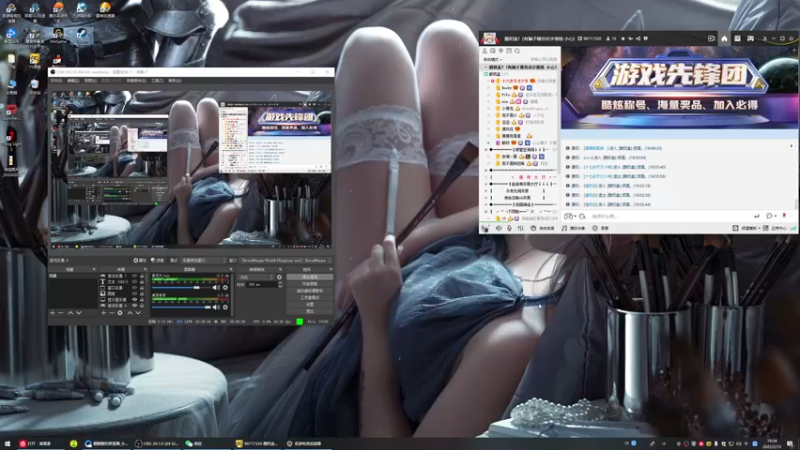This screenshot has width=800, height=450.
Task: Increase the transition duration stepper
Action: click(x=280, y=283)
